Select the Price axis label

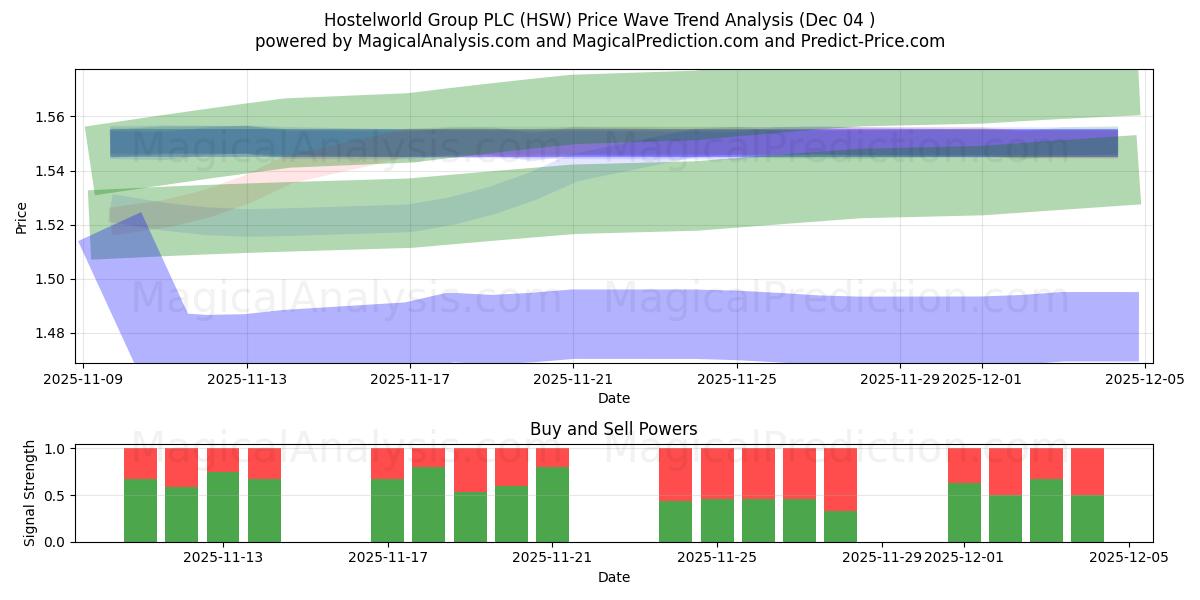(x=23, y=213)
